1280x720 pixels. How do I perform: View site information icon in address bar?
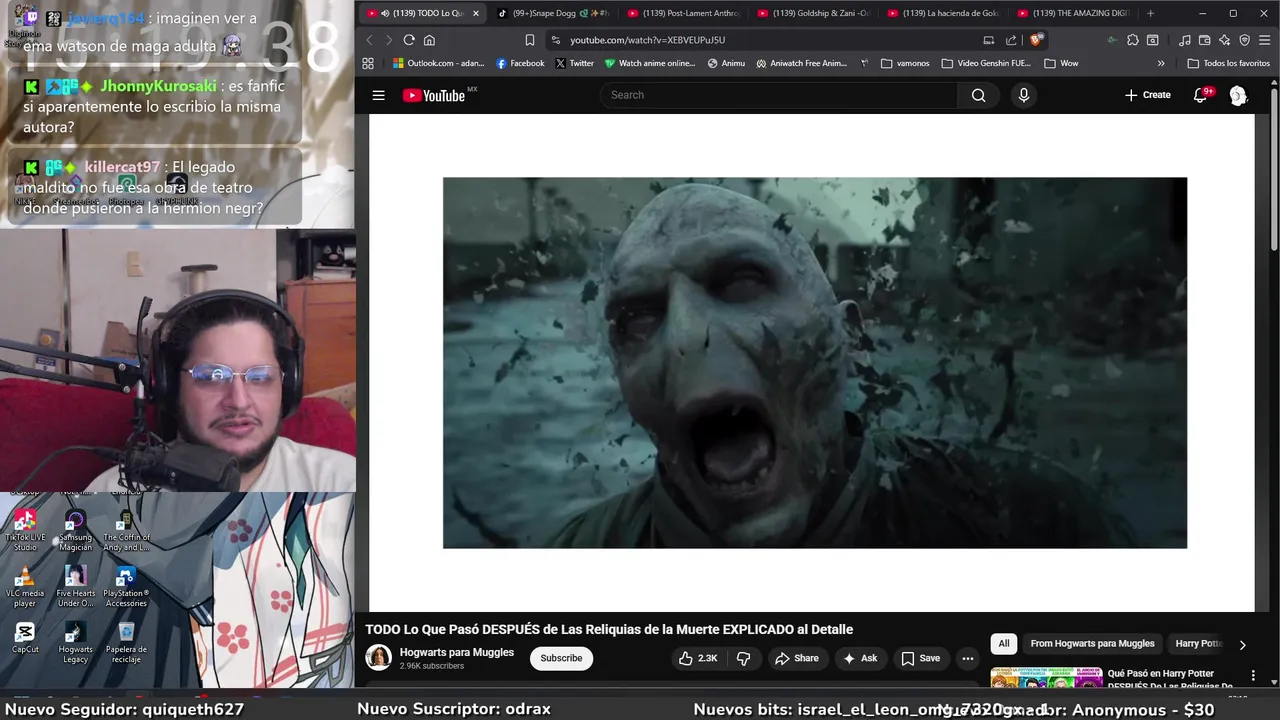click(x=556, y=40)
